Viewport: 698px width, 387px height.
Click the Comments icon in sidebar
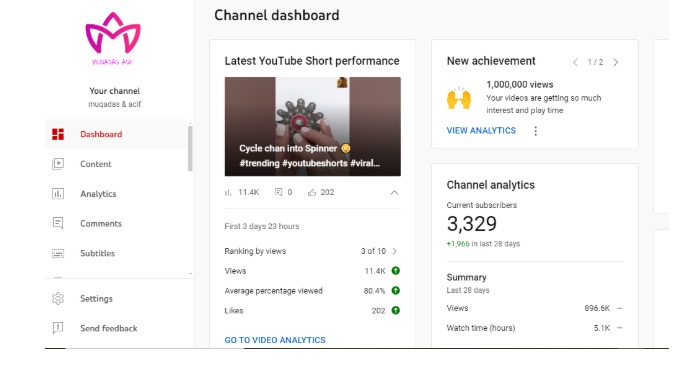(x=58, y=223)
